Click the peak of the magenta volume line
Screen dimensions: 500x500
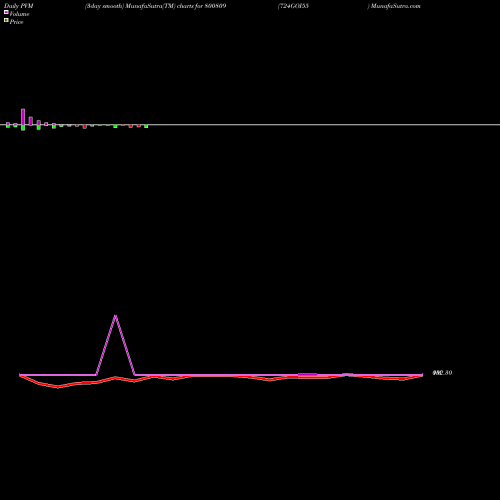pyautogui.click(x=115, y=316)
